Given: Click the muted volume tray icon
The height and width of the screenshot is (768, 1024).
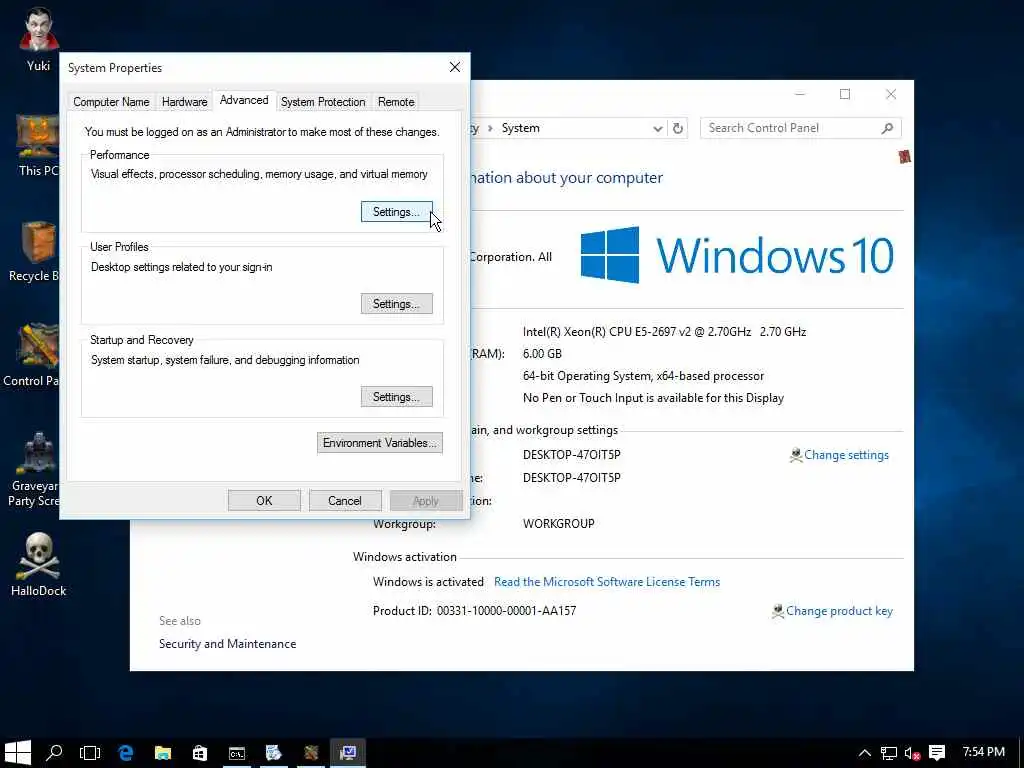Looking at the screenshot, I should coord(912,753).
